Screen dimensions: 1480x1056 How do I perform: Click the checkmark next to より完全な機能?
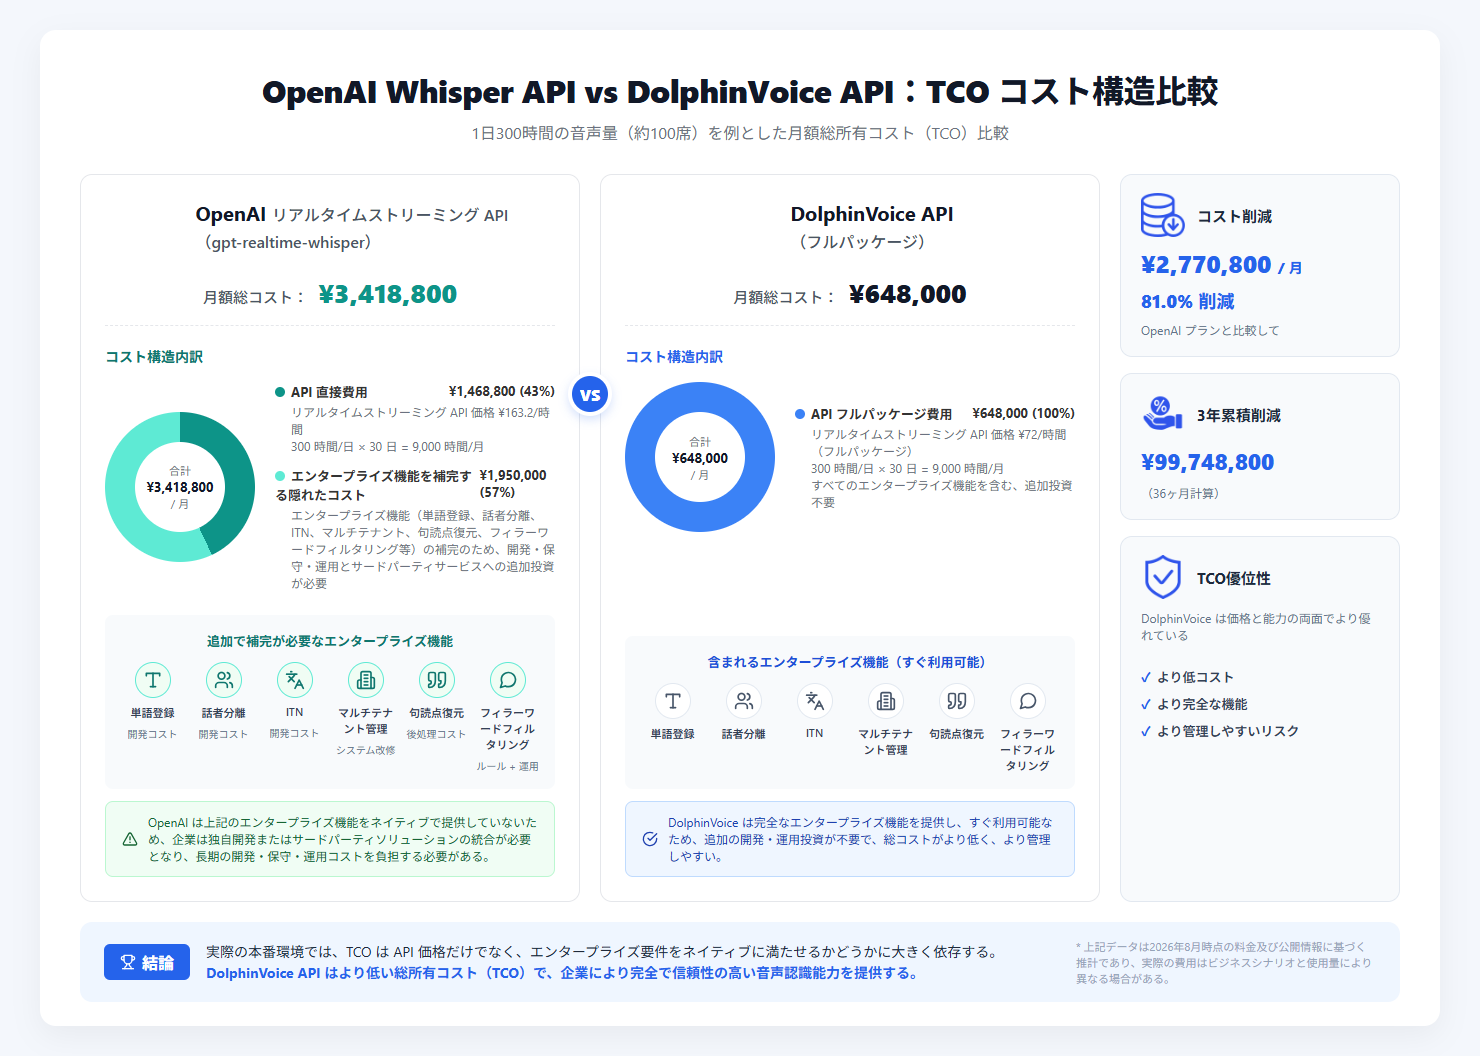(1146, 704)
